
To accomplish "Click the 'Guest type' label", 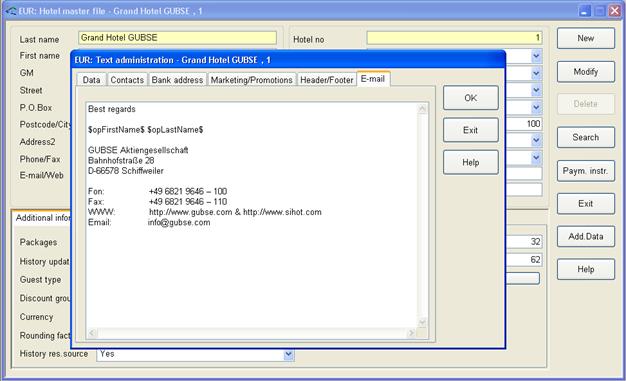I will (x=40, y=280).
